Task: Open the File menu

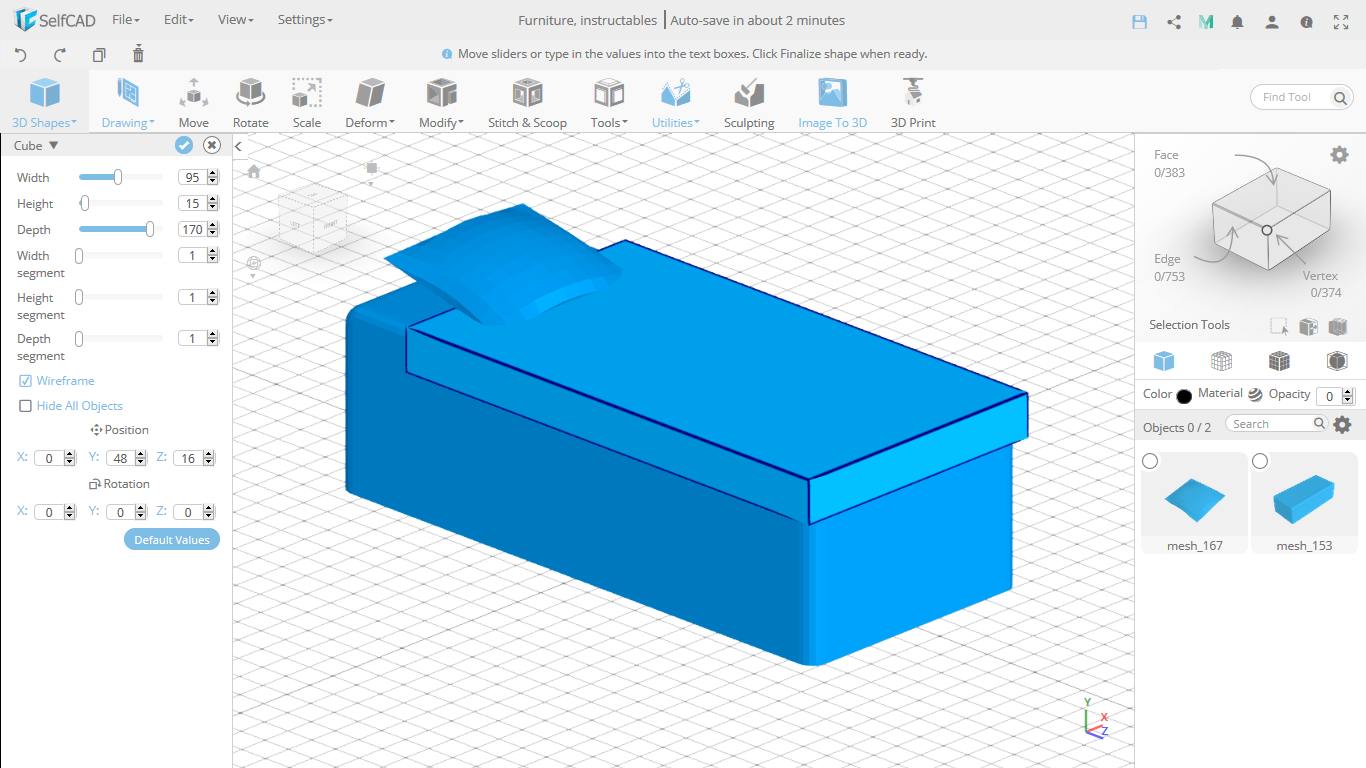Action: (x=126, y=20)
